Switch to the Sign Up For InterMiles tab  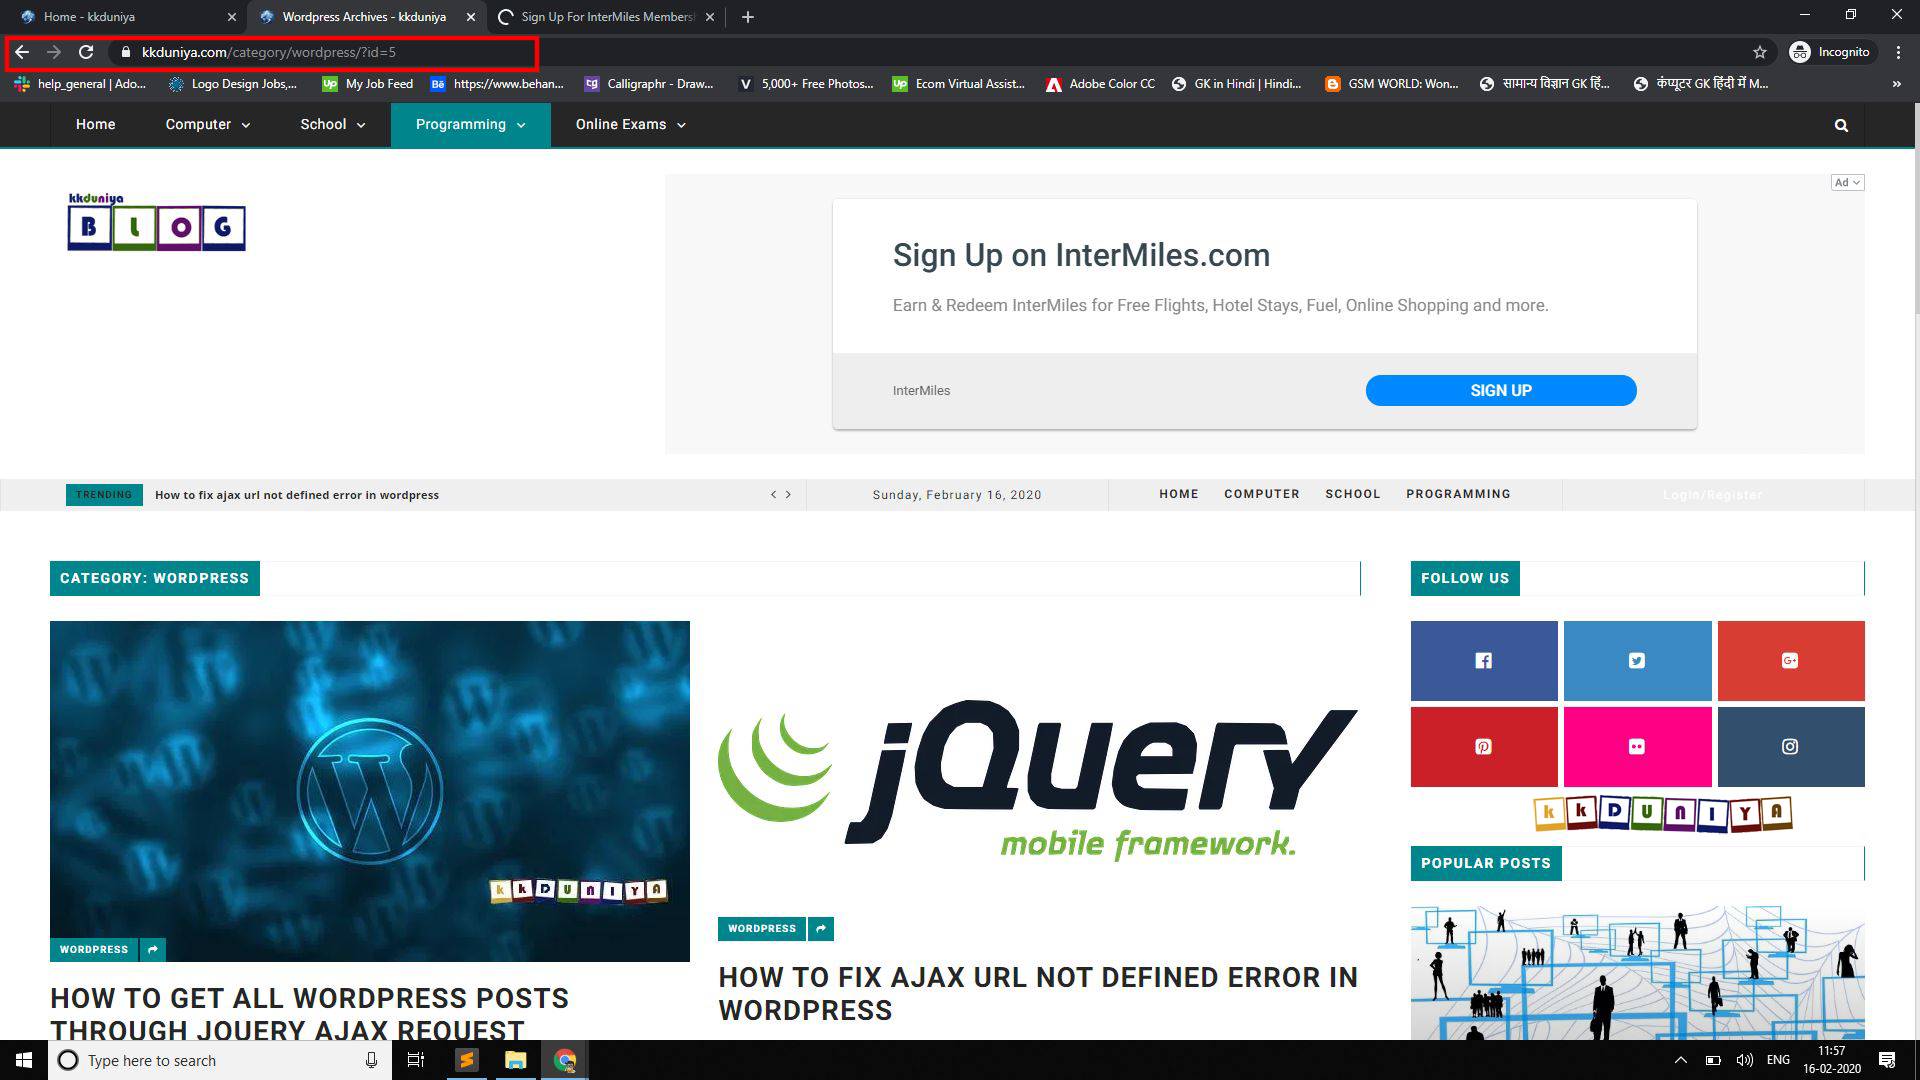pyautogui.click(x=600, y=16)
